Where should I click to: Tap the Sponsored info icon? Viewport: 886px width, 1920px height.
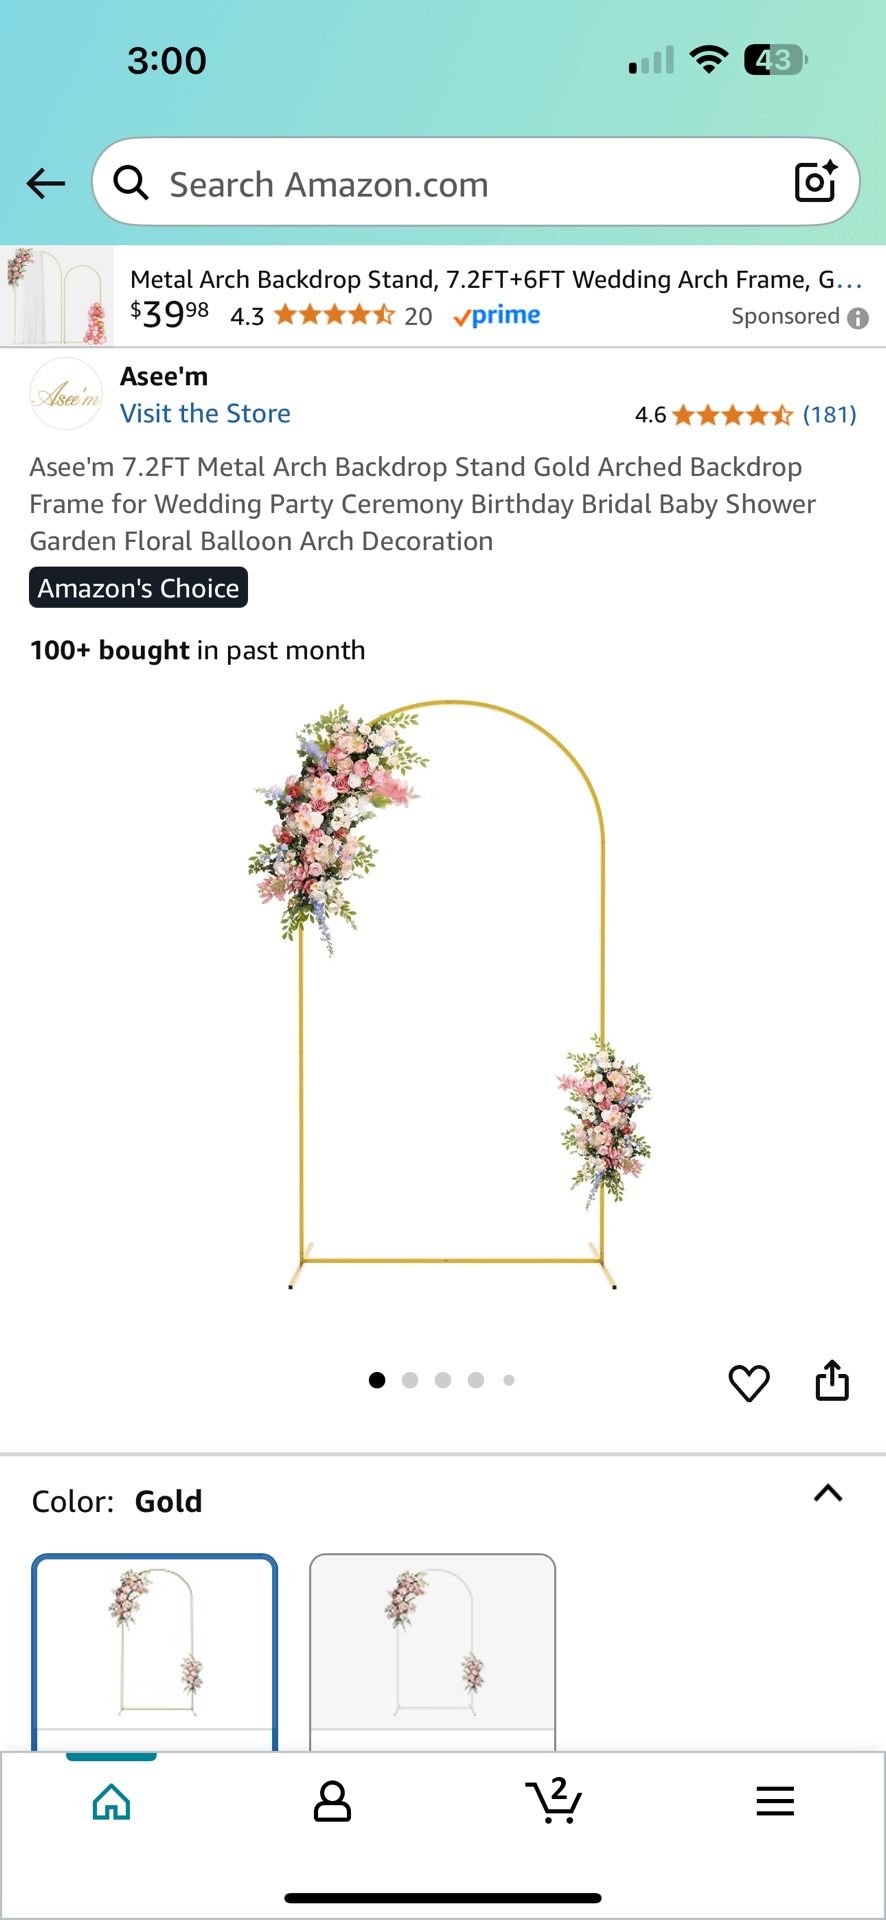click(x=858, y=318)
